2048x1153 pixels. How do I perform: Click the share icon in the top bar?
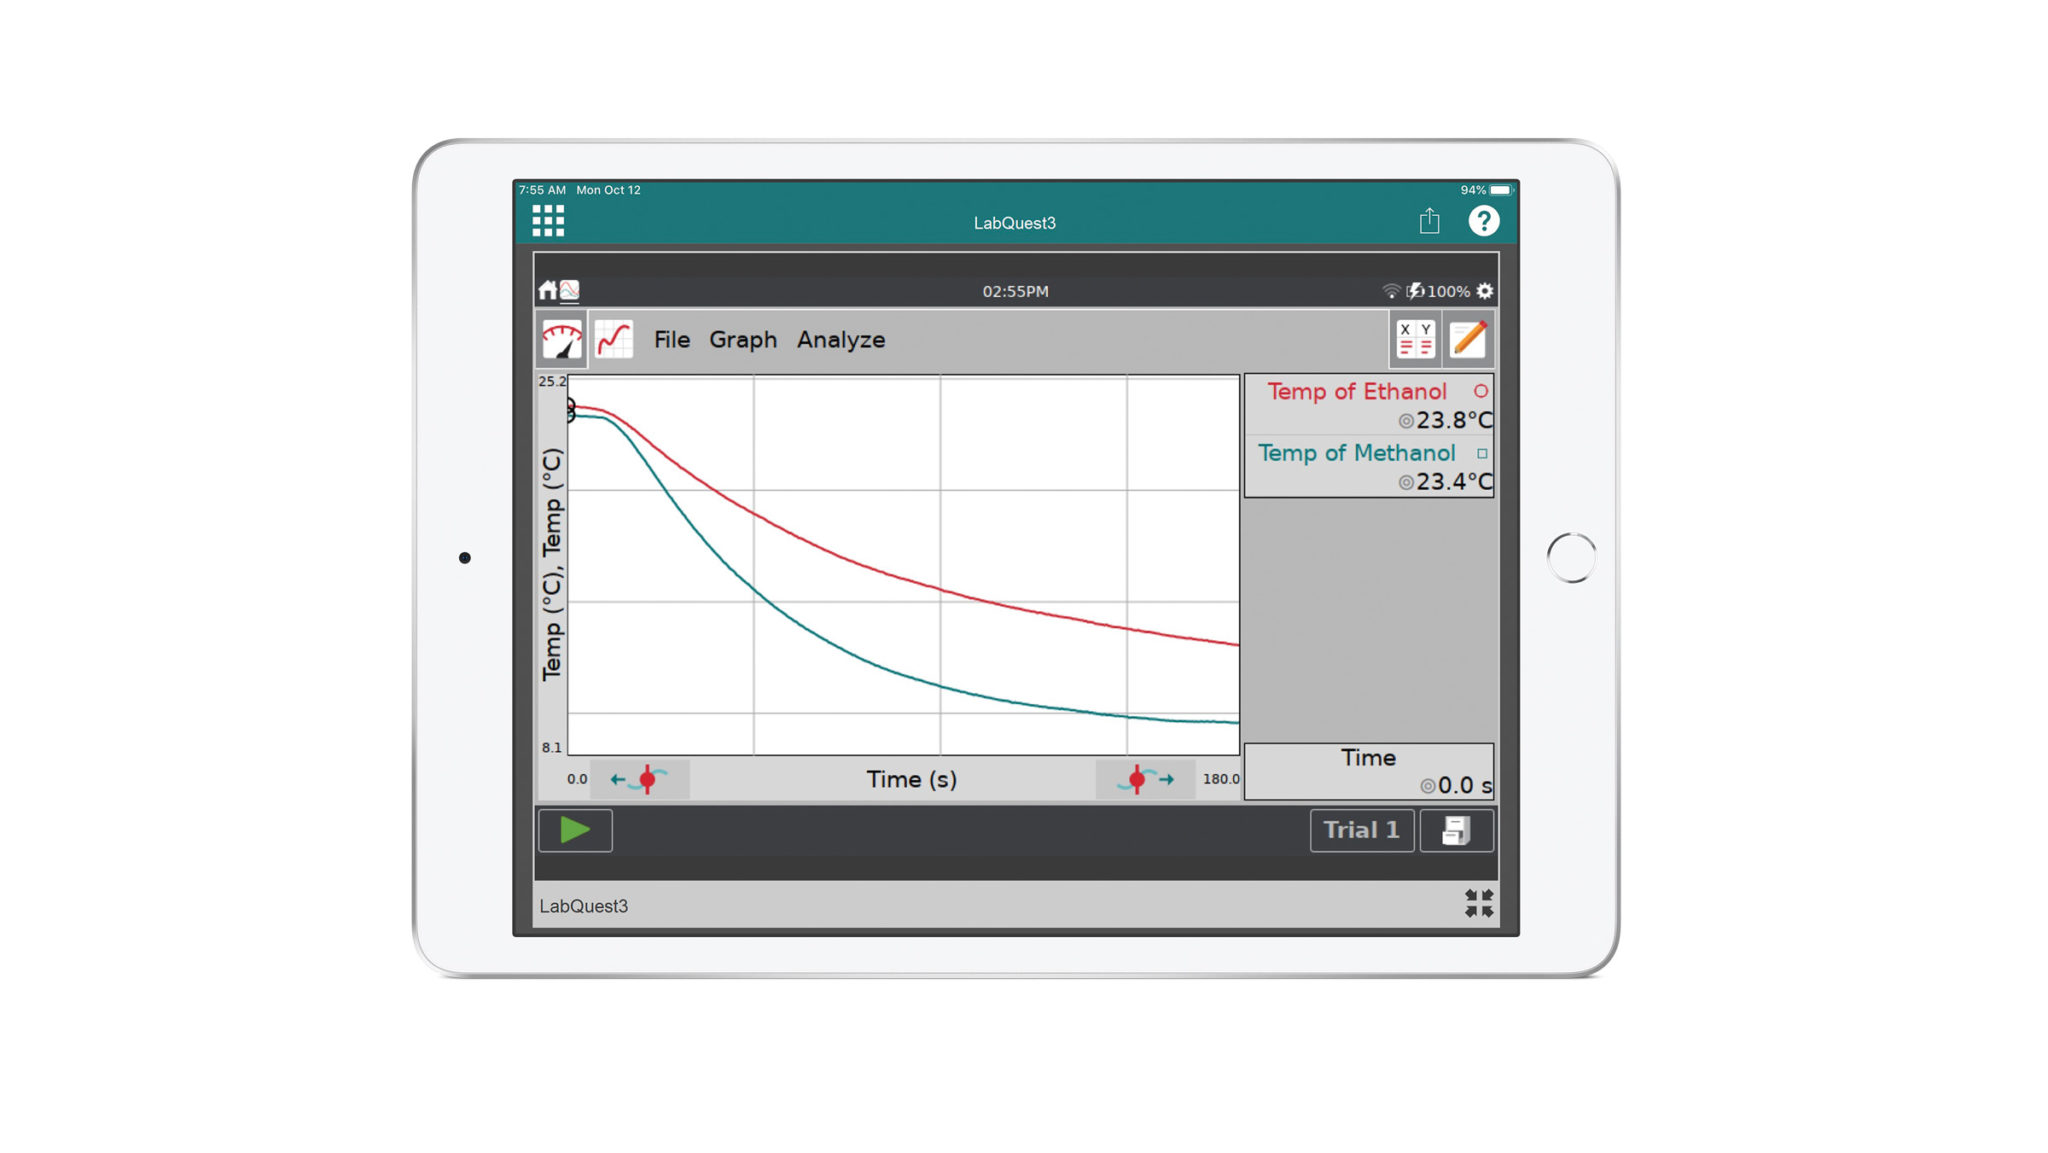[x=1428, y=220]
